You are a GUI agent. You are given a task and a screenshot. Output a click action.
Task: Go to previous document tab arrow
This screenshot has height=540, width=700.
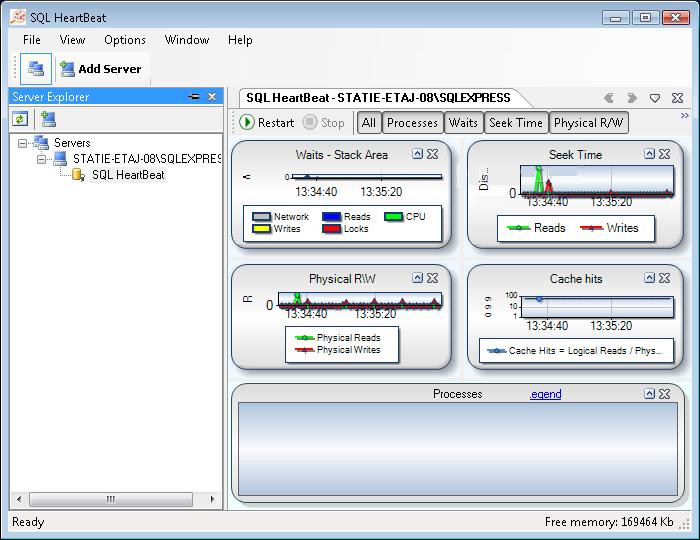point(608,98)
